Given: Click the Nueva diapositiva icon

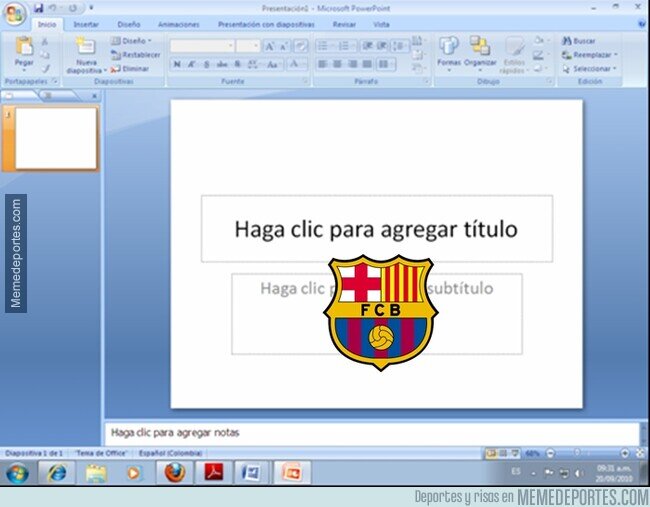Looking at the screenshot, I should (84, 46).
